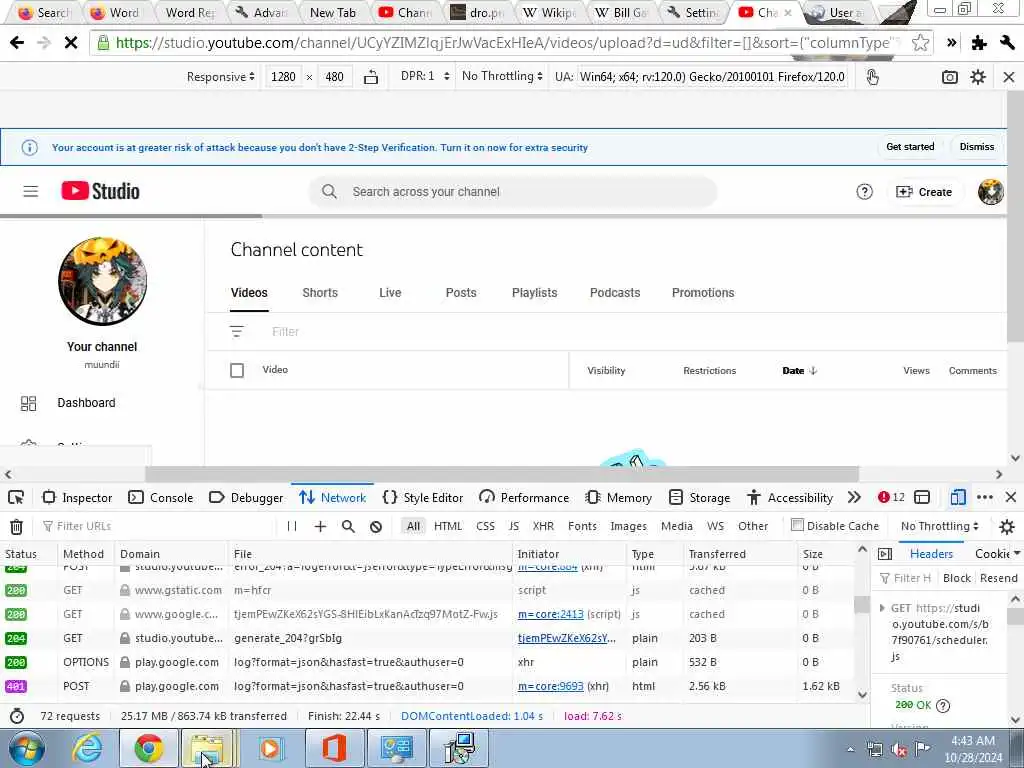Screen dimensions: 1024x768
Task: Open network search magnifier icon
Action: pos(348,526)
